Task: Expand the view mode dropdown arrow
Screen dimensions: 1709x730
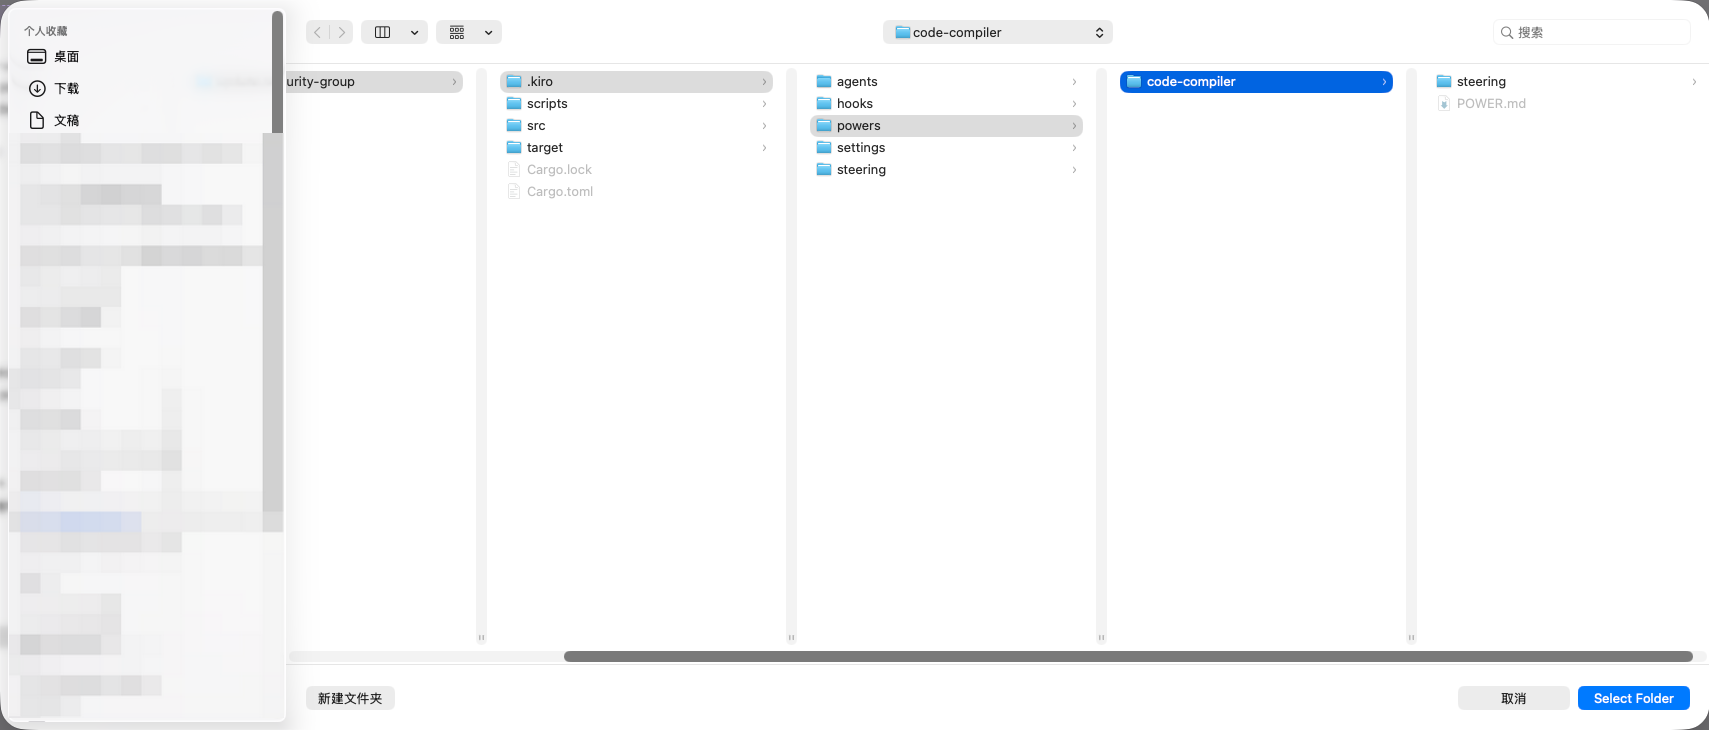Action: pyautogui.click(x=414, y=32)
